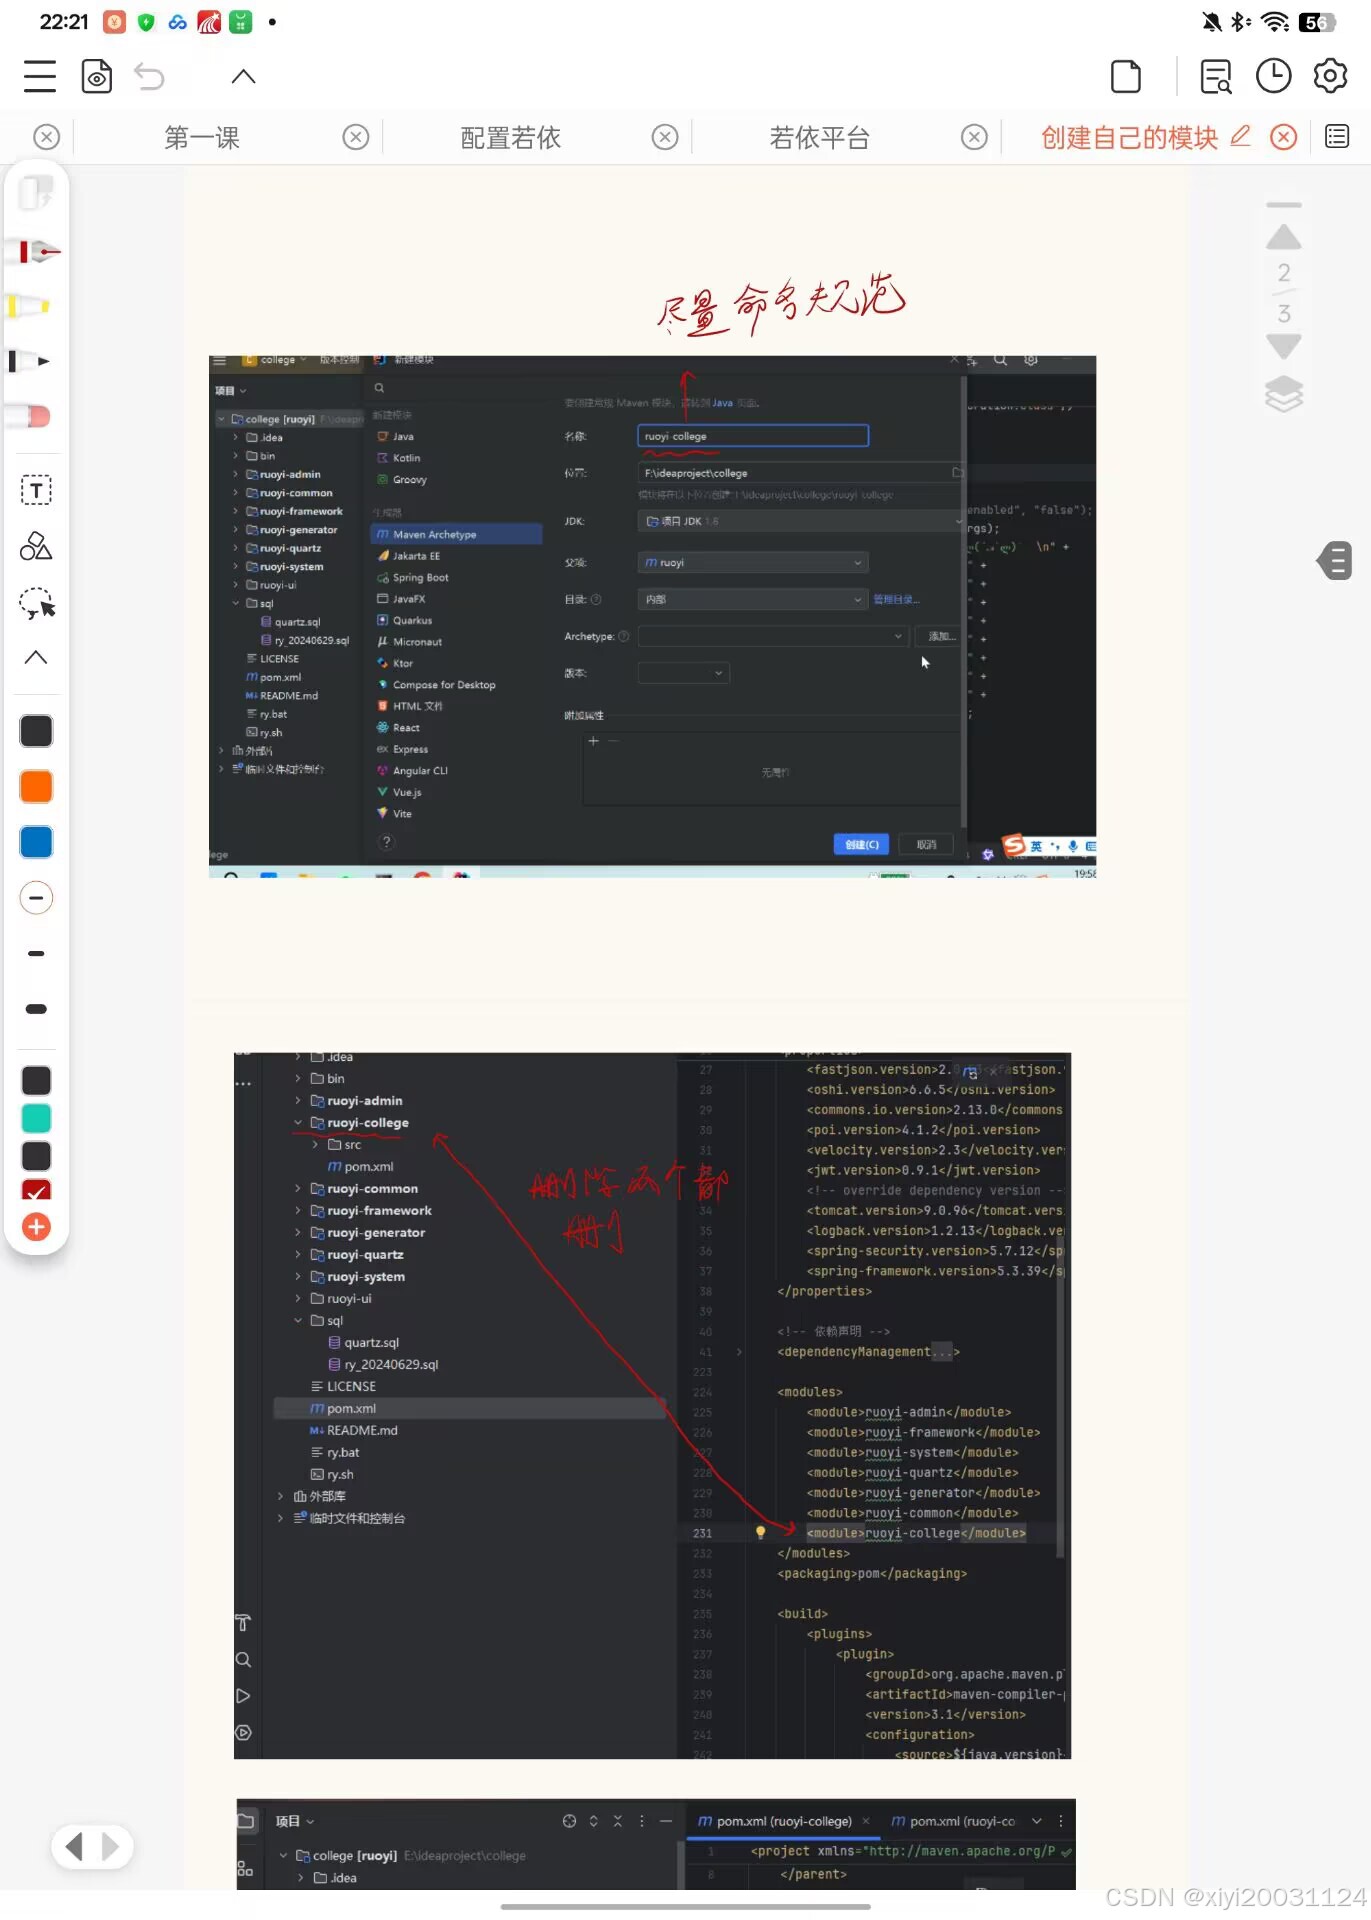Tap the Wi-Fi status icon
The height and width of the screenshot is (1920, 1371).
[1275, 21]
